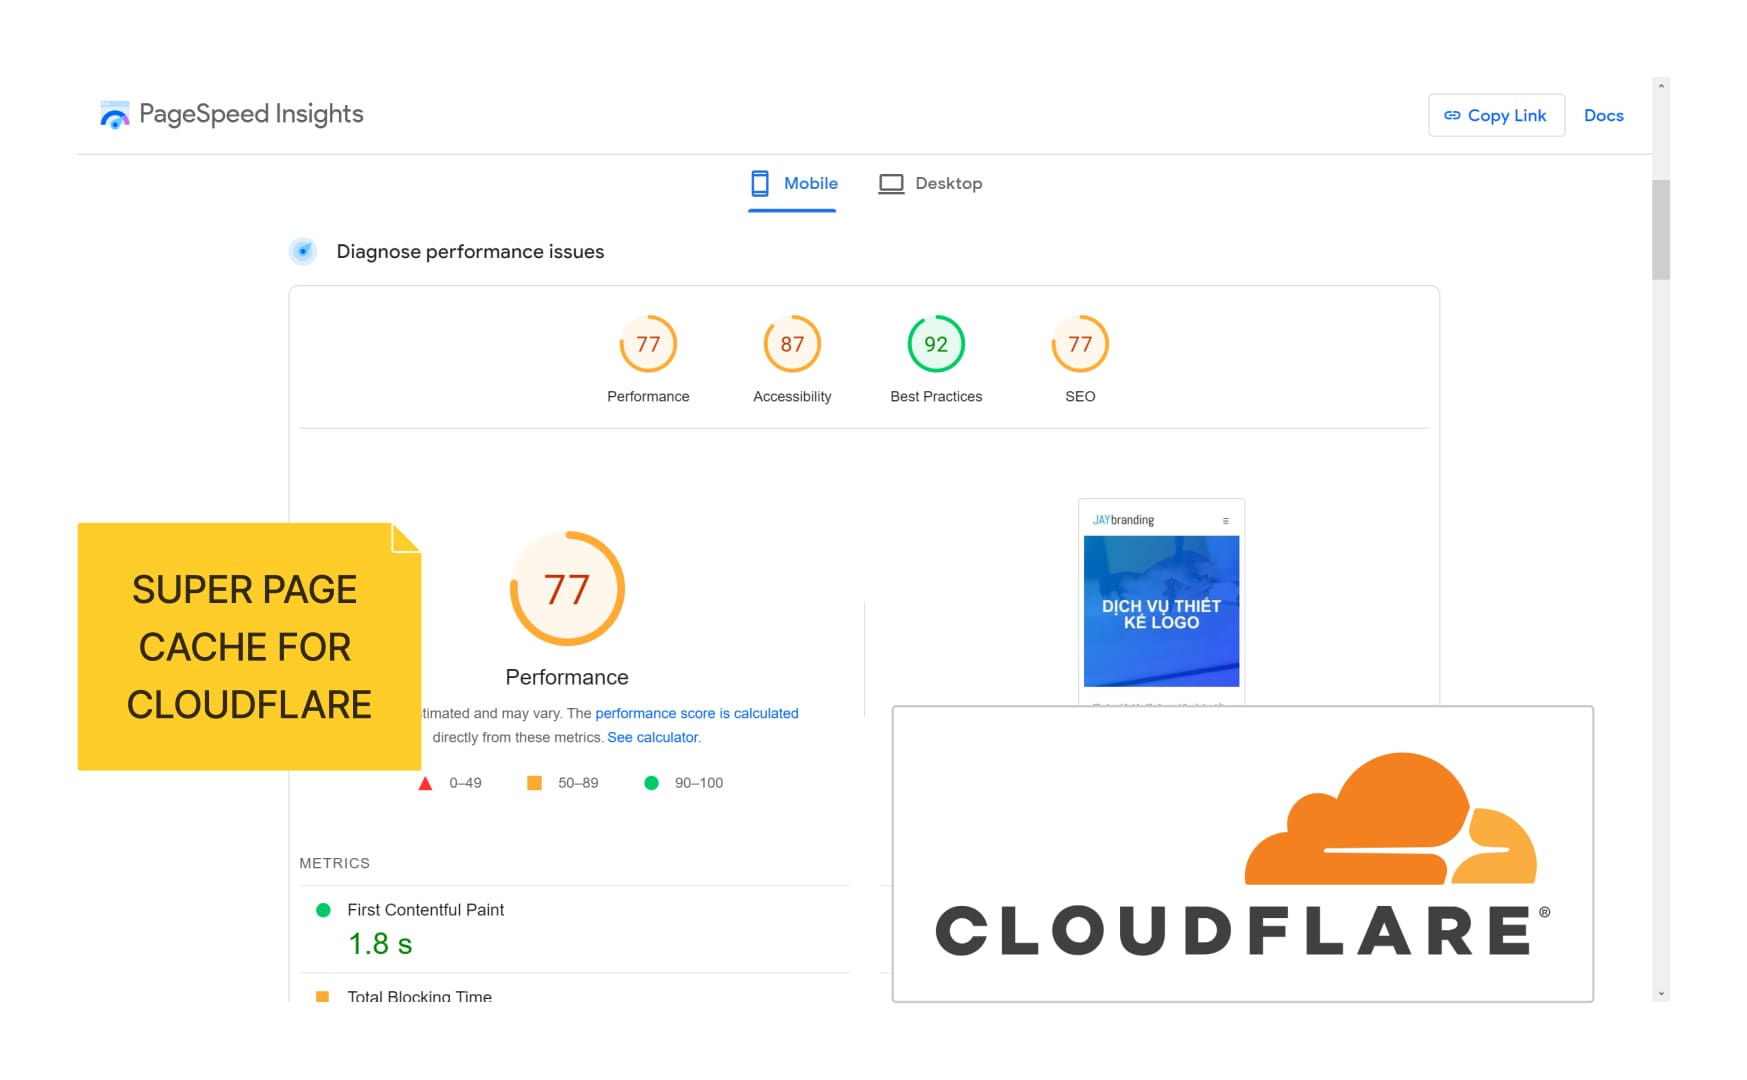Click the Diagnose performance issues heading
This screenshot has height=1080, width=1747.
[x=470, y=252]
